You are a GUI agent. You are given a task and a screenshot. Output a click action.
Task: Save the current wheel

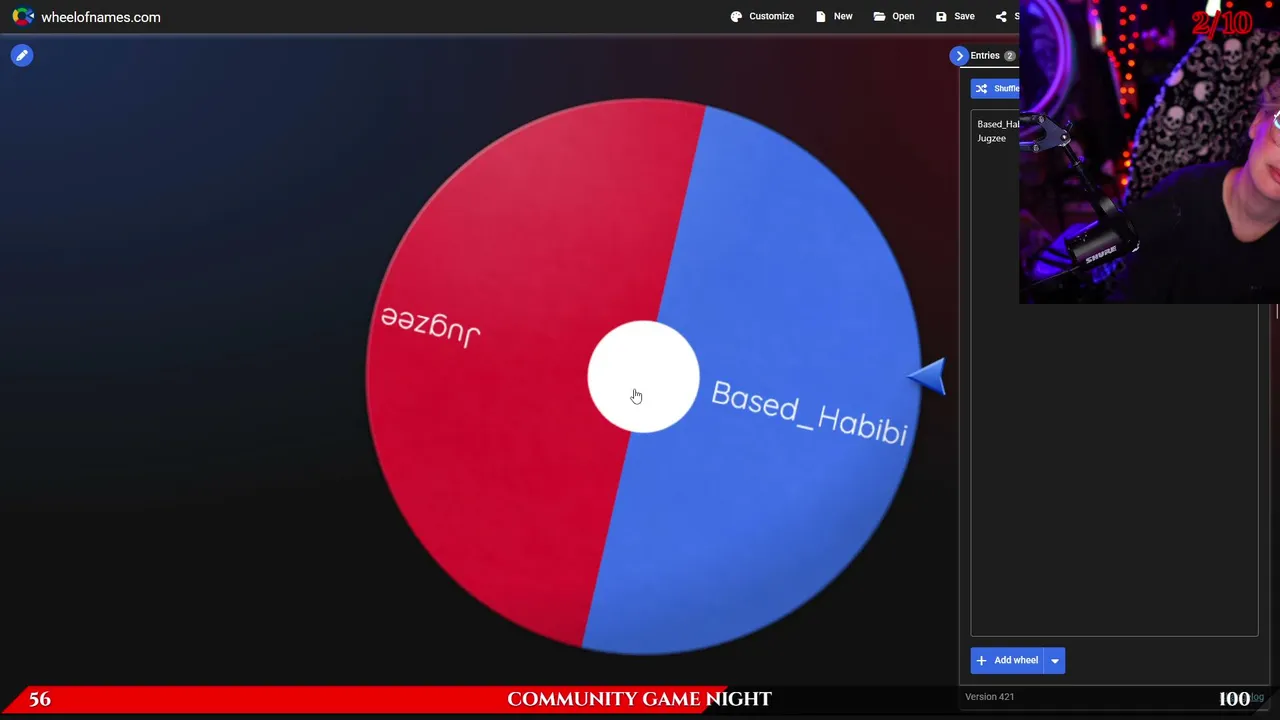(x=955, y=16)
